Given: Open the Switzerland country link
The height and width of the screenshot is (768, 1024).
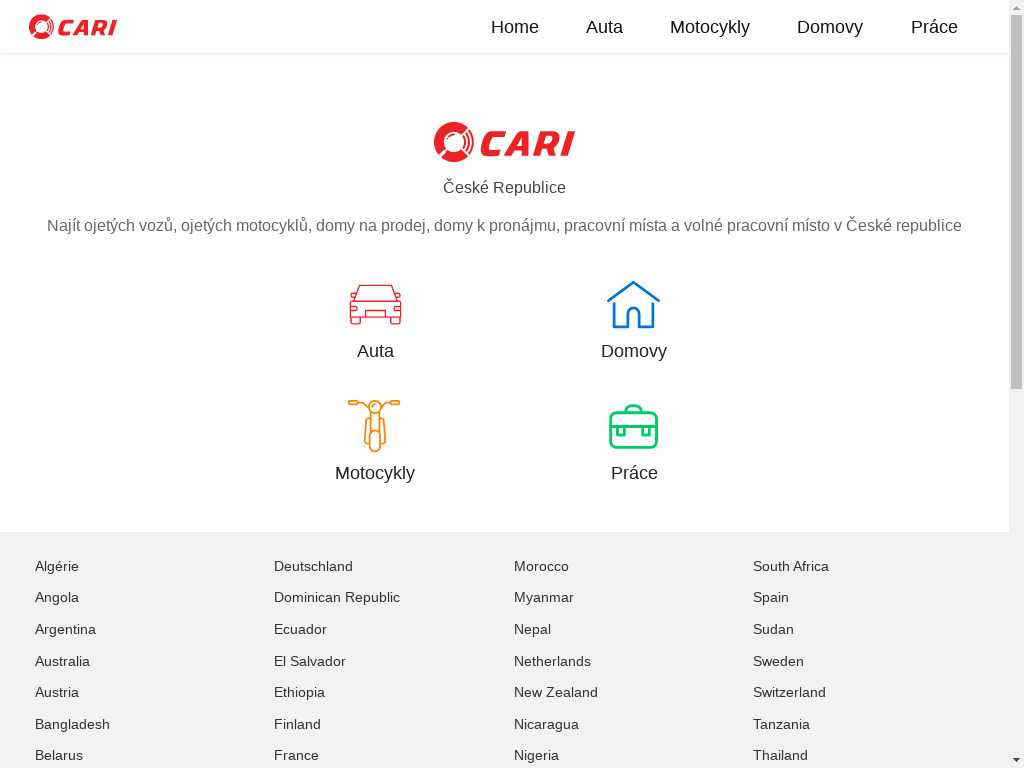Looking at the screenshot, I should pyautogui.click(x=790, y=692).
